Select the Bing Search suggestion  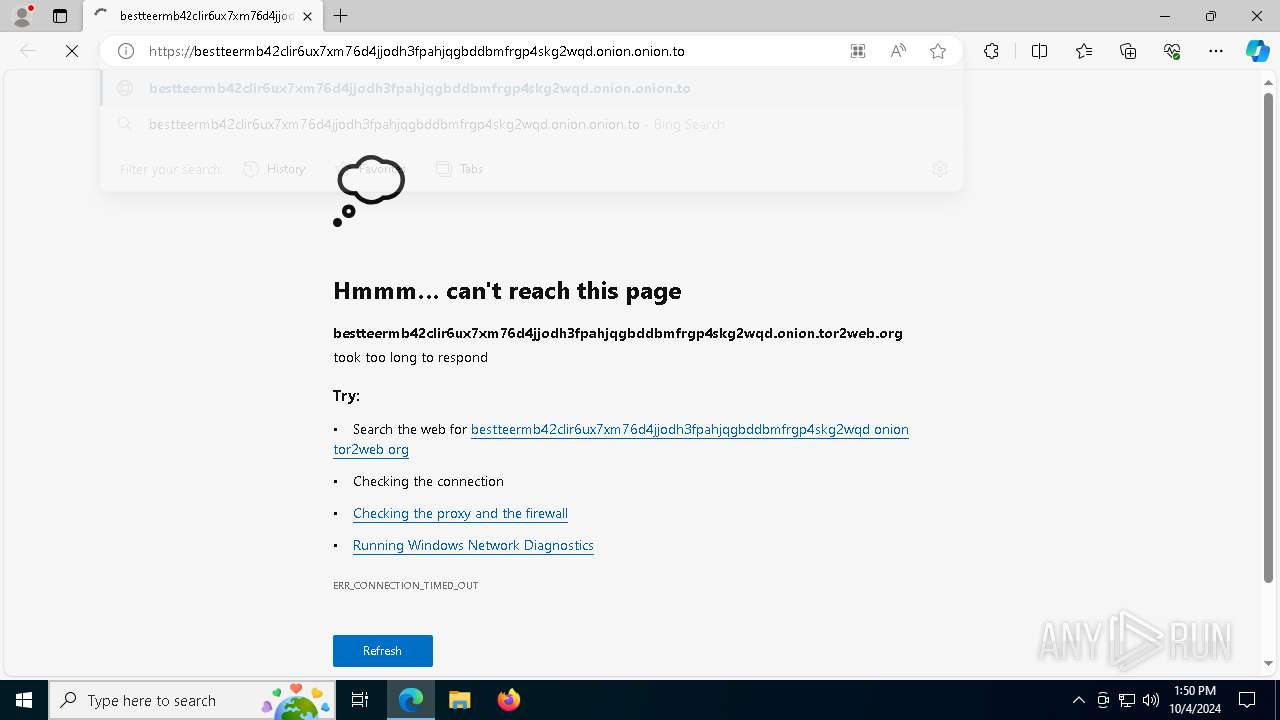(531, 124)
